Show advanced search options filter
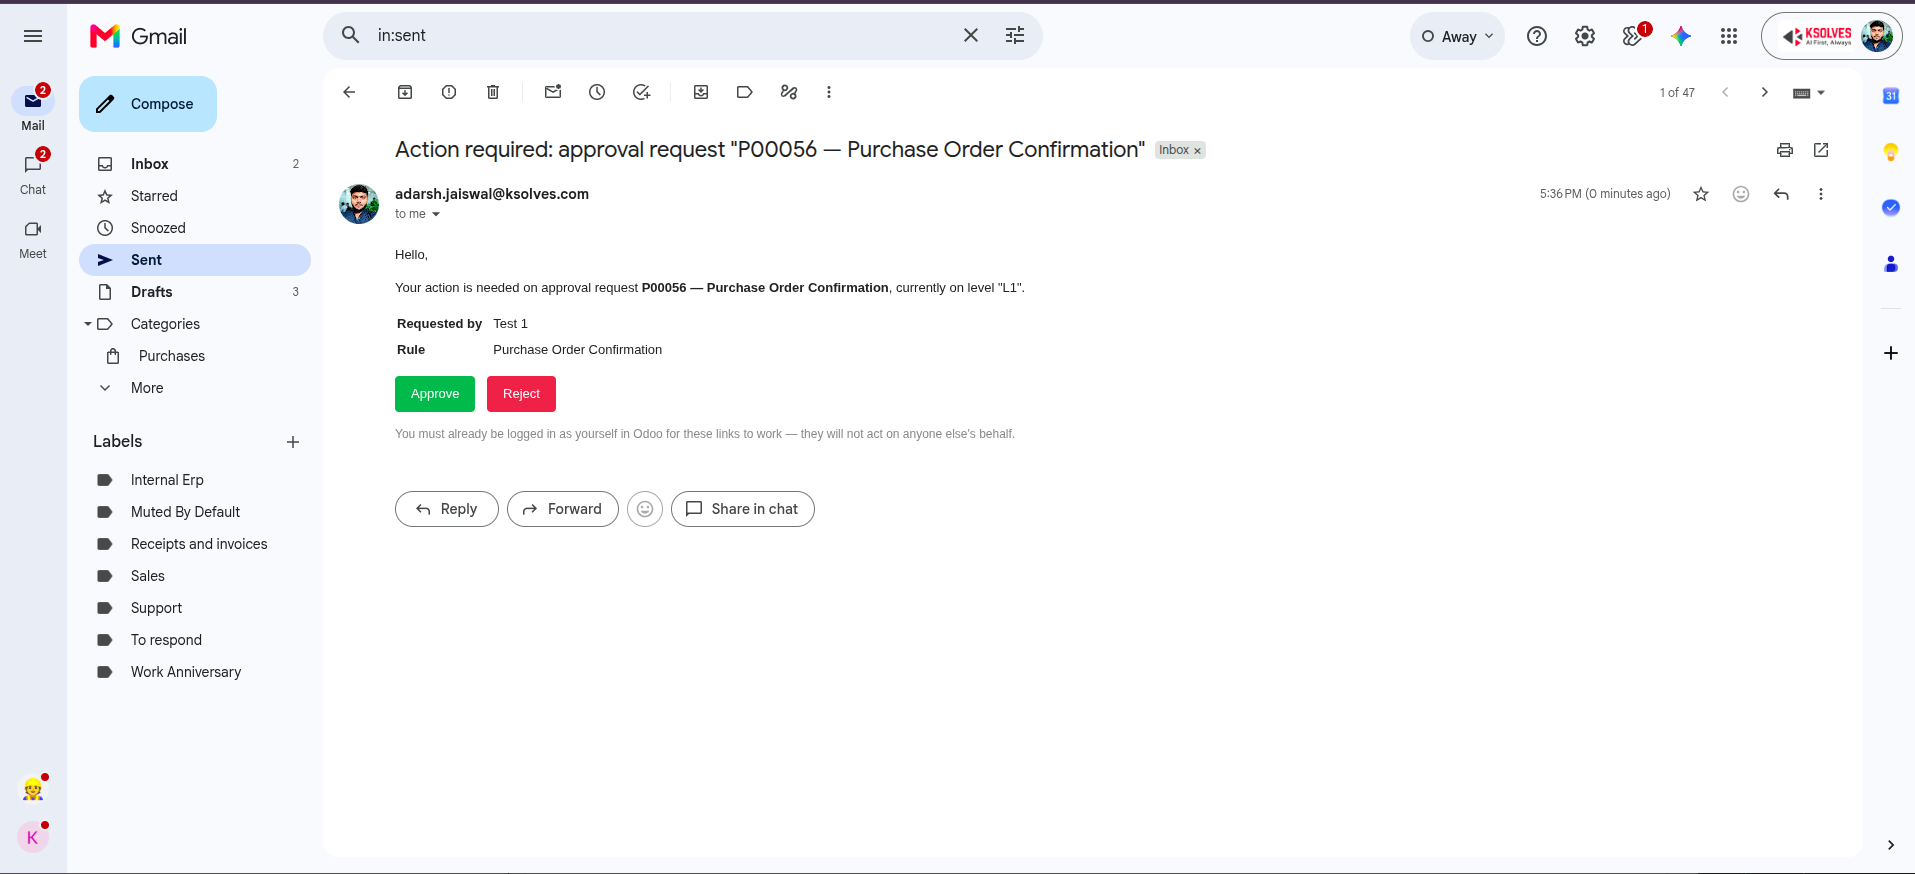 point(1015,35)
